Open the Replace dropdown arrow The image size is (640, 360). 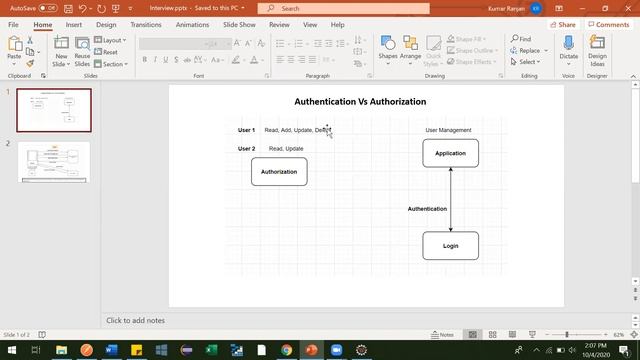coord(546,51)
